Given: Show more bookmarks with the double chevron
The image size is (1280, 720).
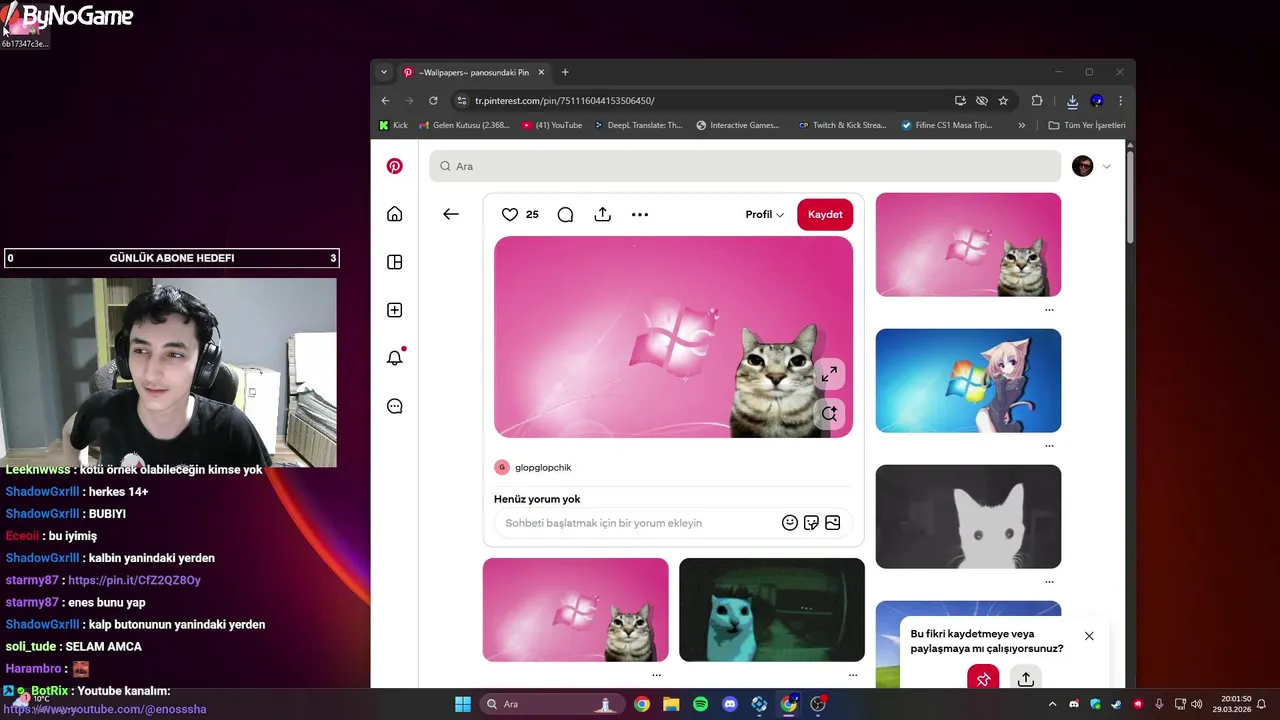Looking at the screenshot, I should pos(1021,125).
